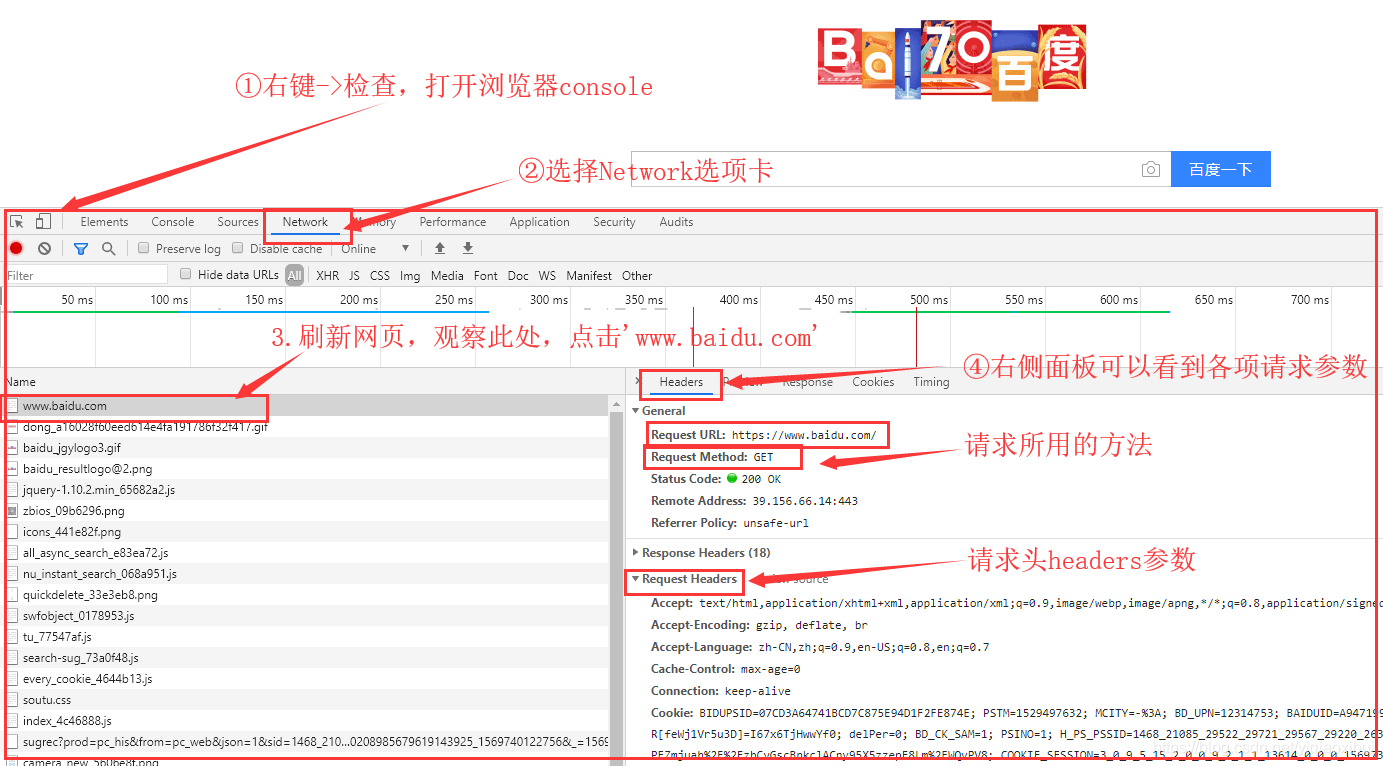Filter requests by Doc
Image resolution: width=1383 pixels, height=766 pixels.
click(518, 275)
